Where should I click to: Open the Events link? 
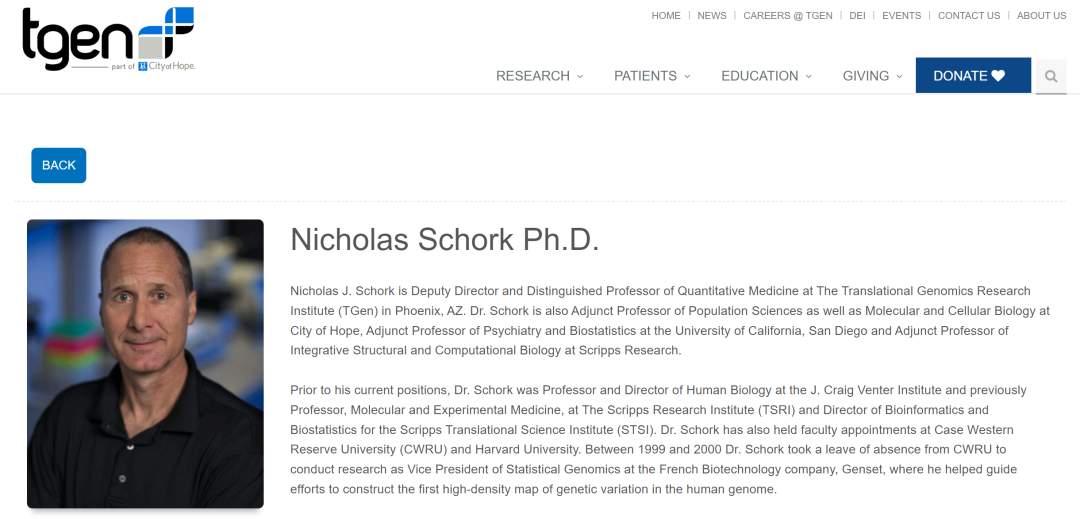click(x=901, y=16)
